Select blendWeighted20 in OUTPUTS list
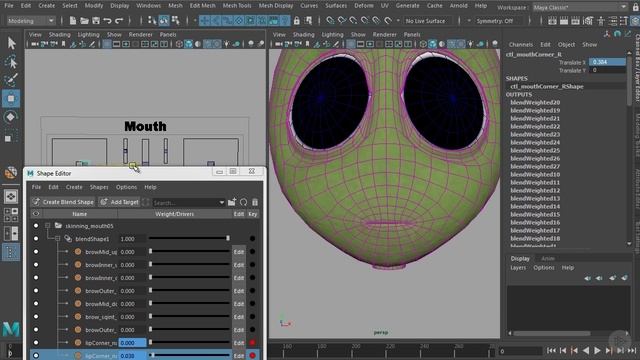The image size is (640, 360). coord(535,102)
